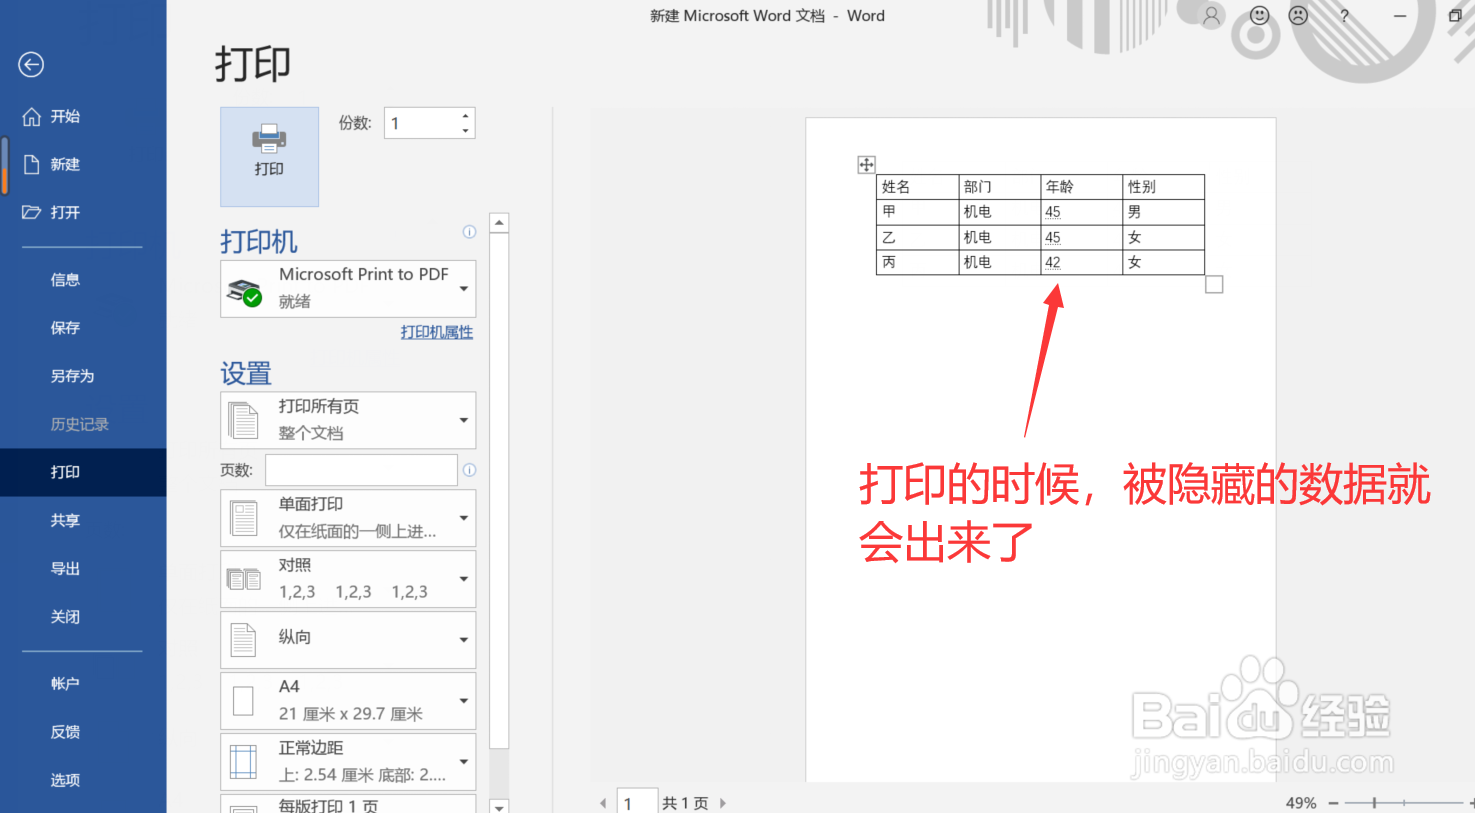Click the 42 age cell in preview
Screen dimensions: 1475x813
[x=1081, y=262]
